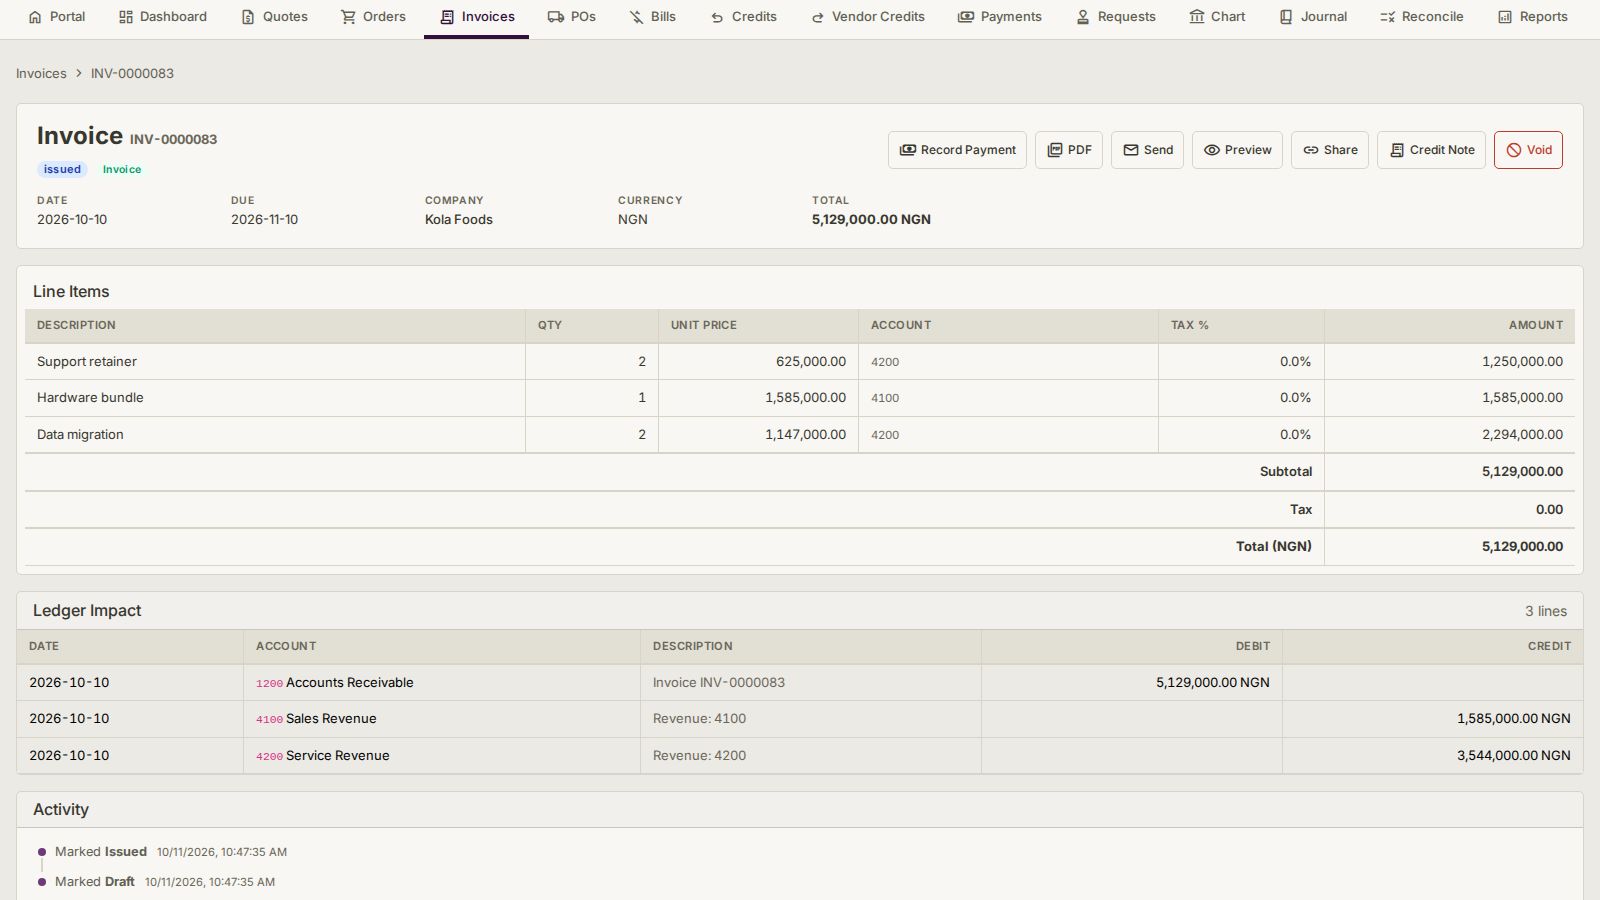Click the Credits return-arrow icon

(x=717, y=17)
